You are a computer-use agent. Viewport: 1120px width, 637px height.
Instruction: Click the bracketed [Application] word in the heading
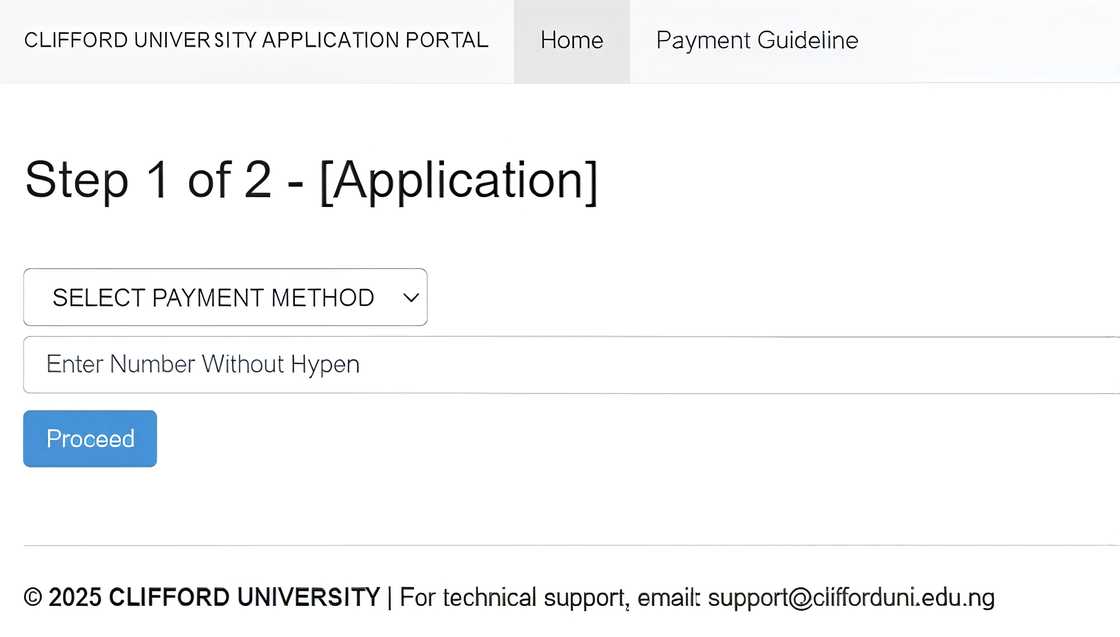coord(459,180)
